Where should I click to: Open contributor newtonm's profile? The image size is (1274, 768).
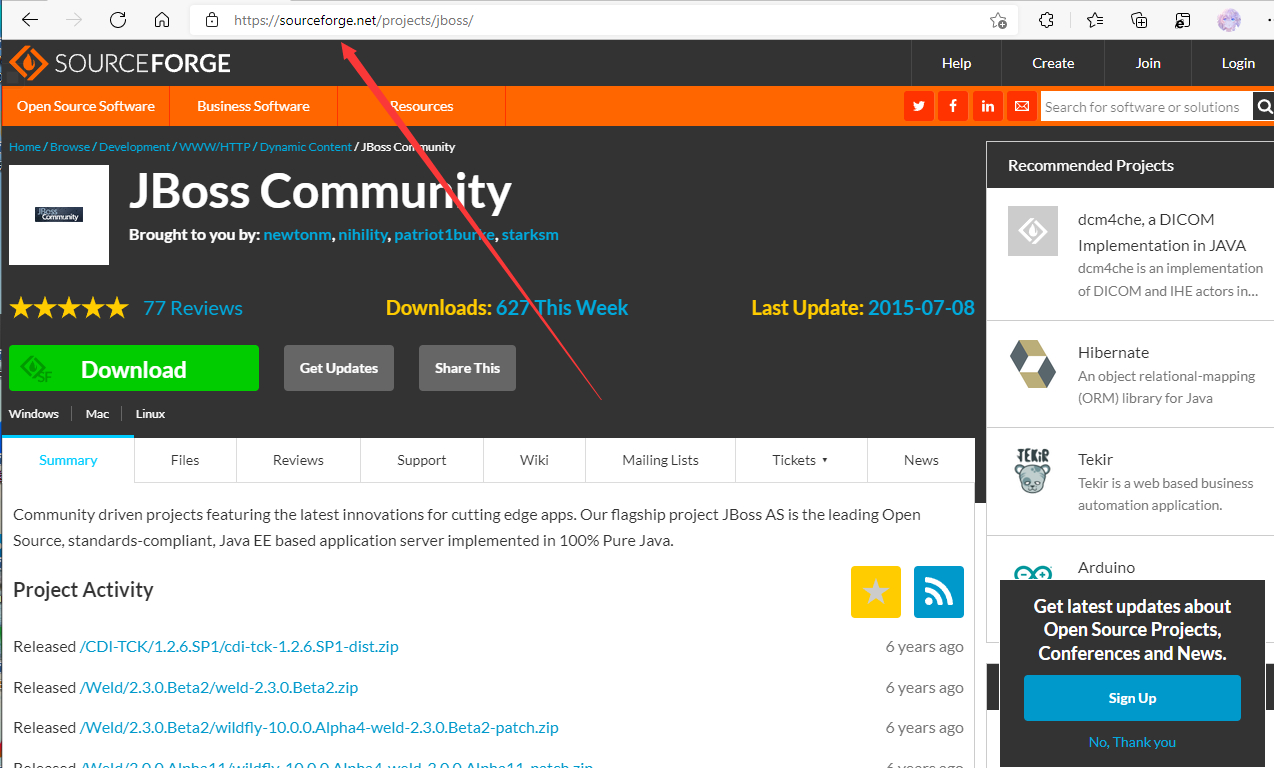[297, 235]
